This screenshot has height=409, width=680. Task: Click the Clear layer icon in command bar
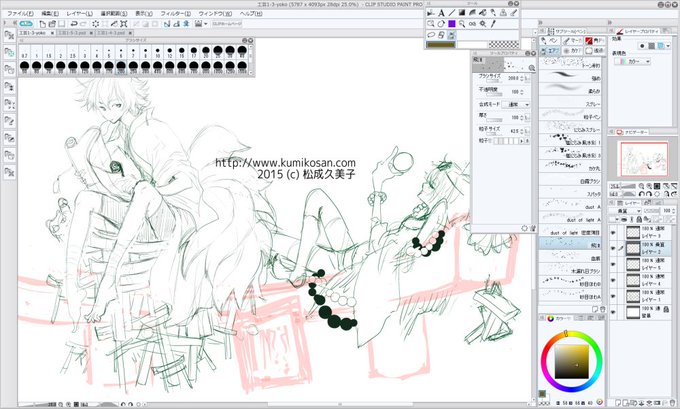point(96,24)
